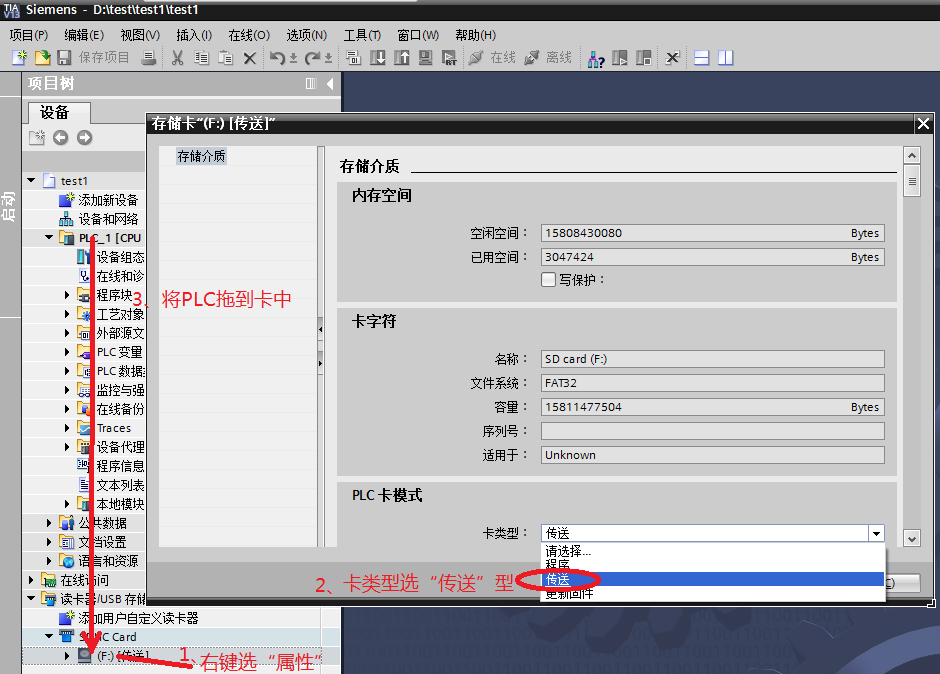Click the Go offline (离线) button

548,58
